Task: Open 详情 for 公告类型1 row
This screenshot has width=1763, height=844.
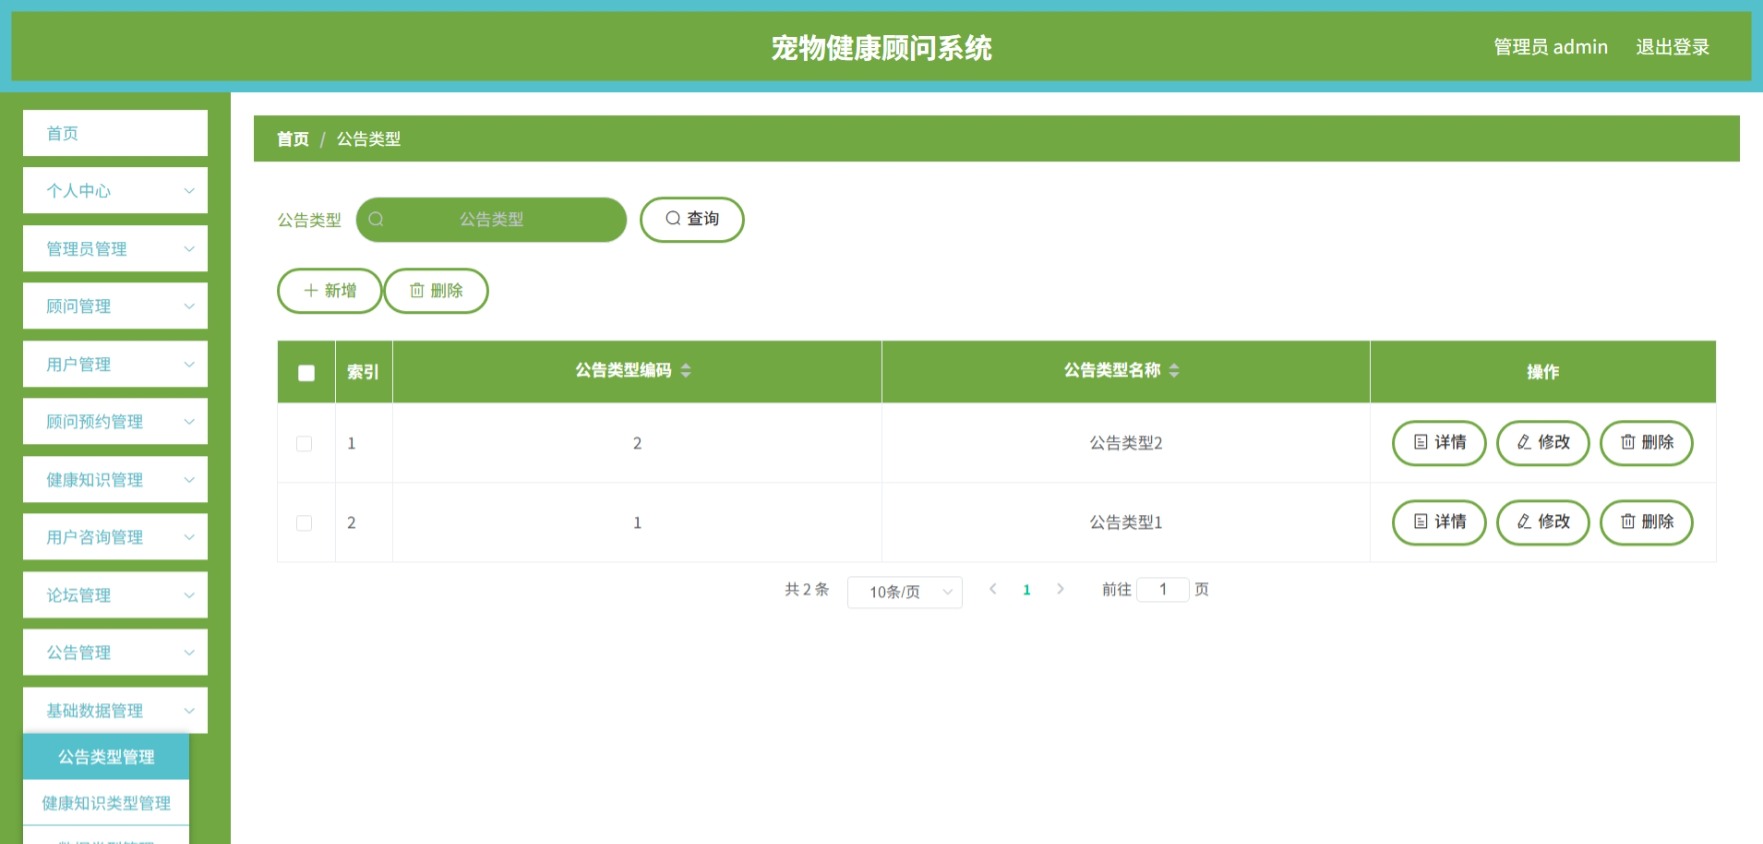Action: (1439, 522)
